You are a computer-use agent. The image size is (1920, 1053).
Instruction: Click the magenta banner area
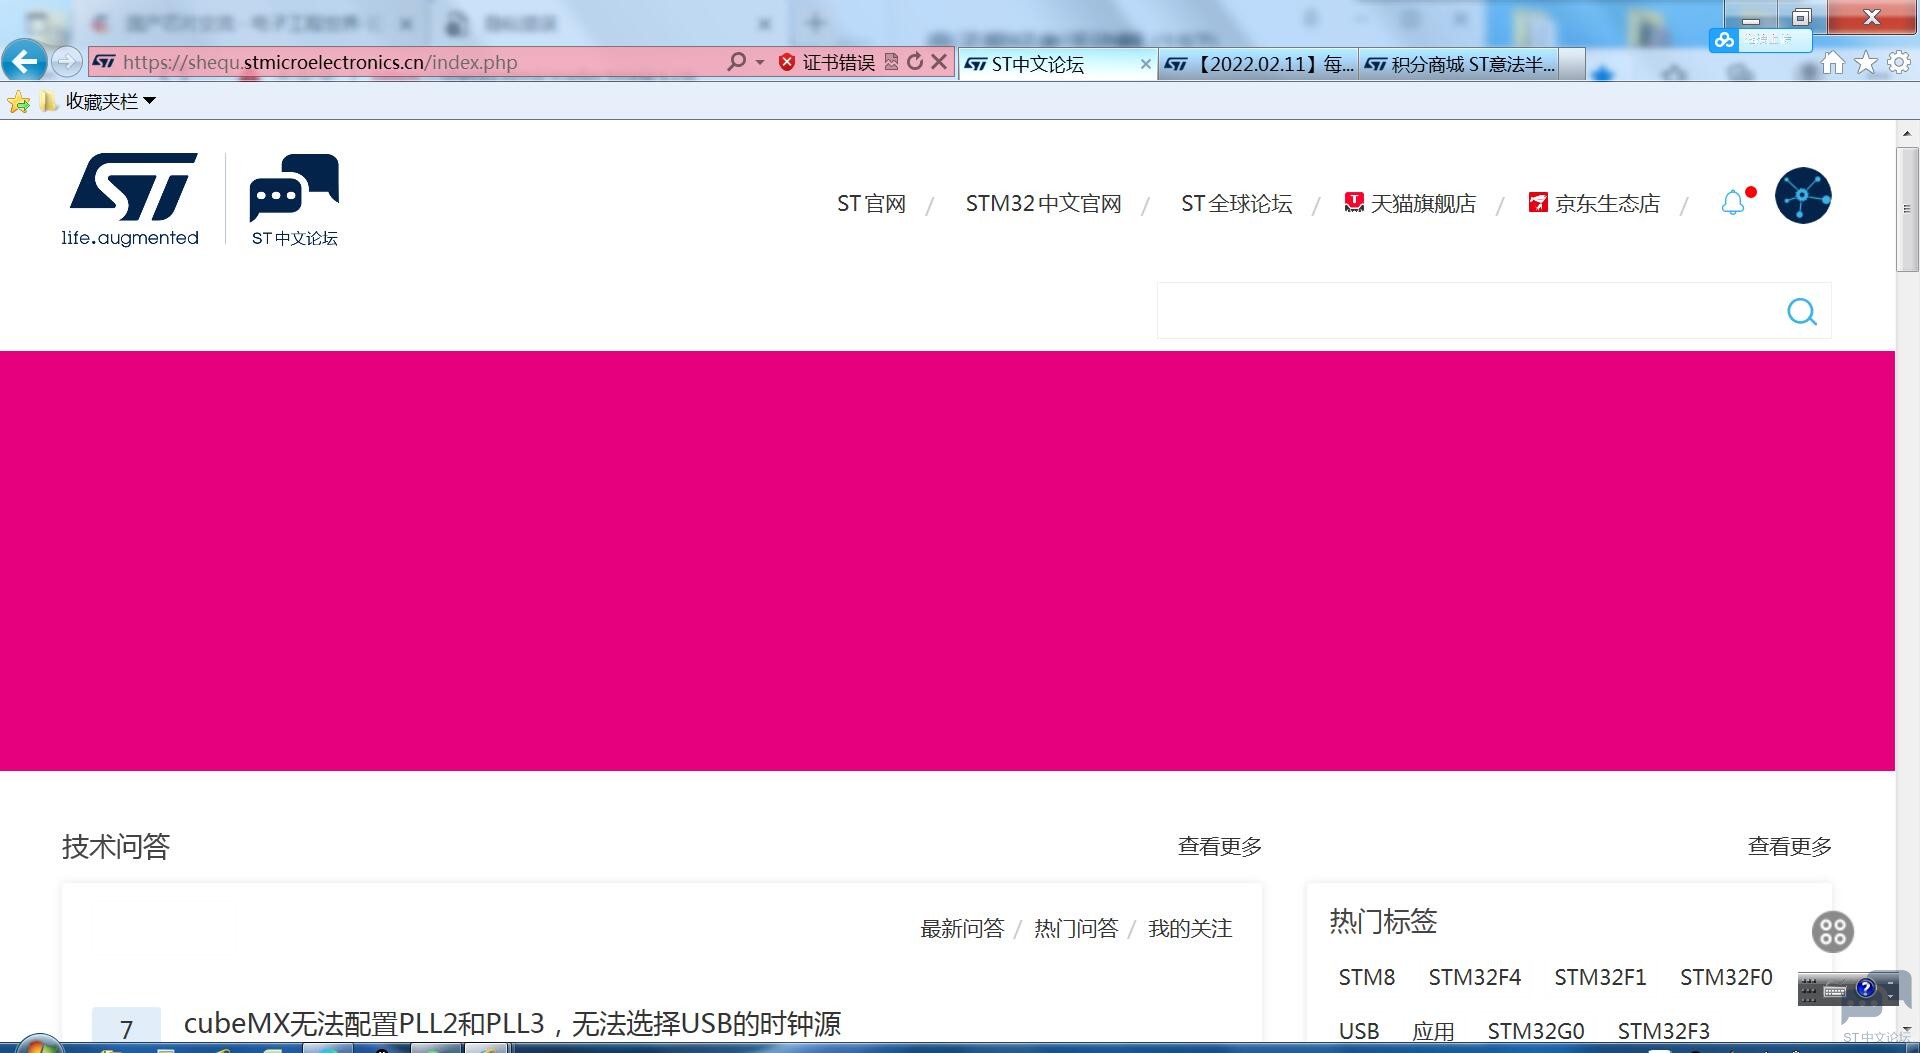947,561
